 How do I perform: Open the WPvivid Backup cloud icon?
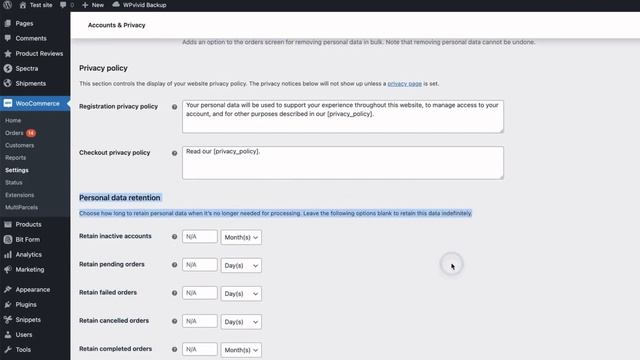(x=116, y=4)
